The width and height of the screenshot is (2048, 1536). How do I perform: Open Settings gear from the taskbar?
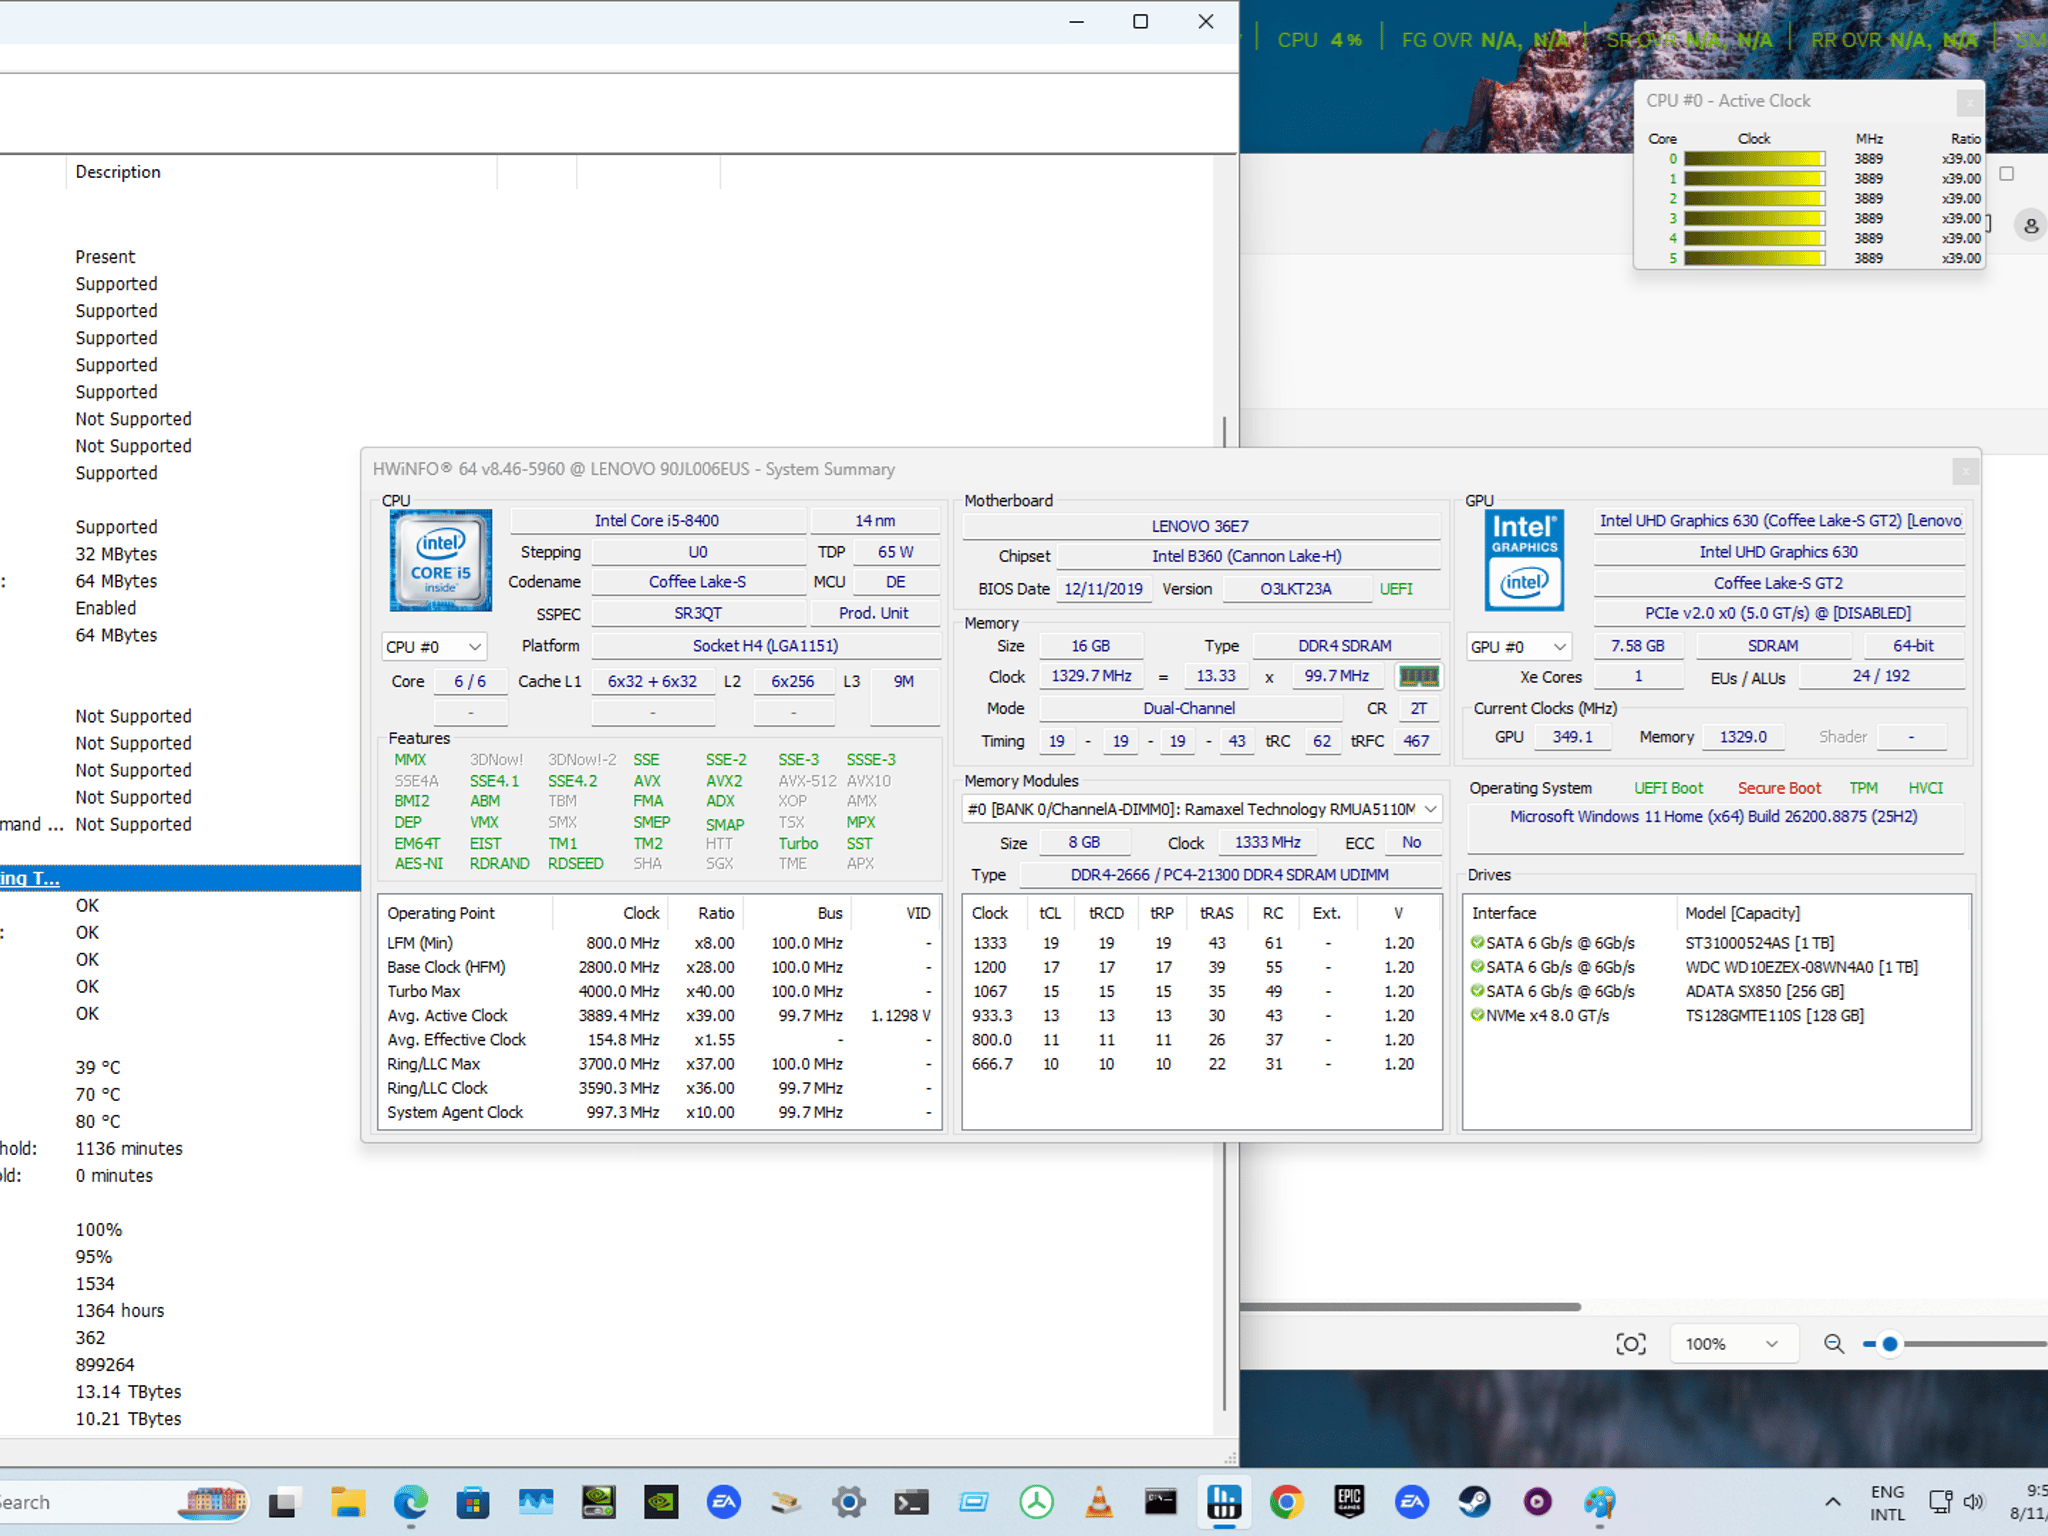pos(849,1502)
